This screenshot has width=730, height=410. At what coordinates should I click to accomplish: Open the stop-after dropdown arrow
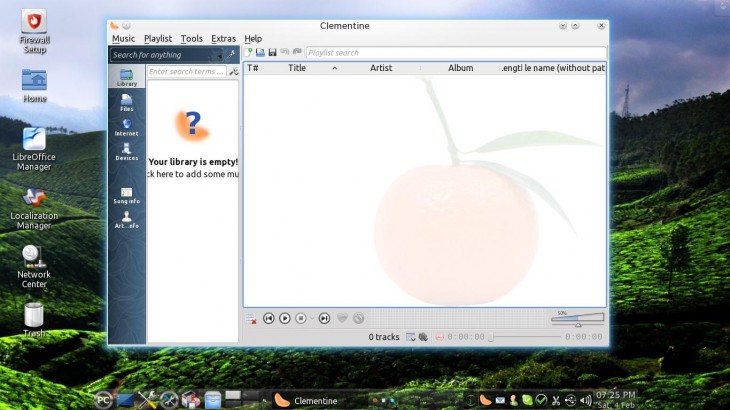[x=312, y=318]
